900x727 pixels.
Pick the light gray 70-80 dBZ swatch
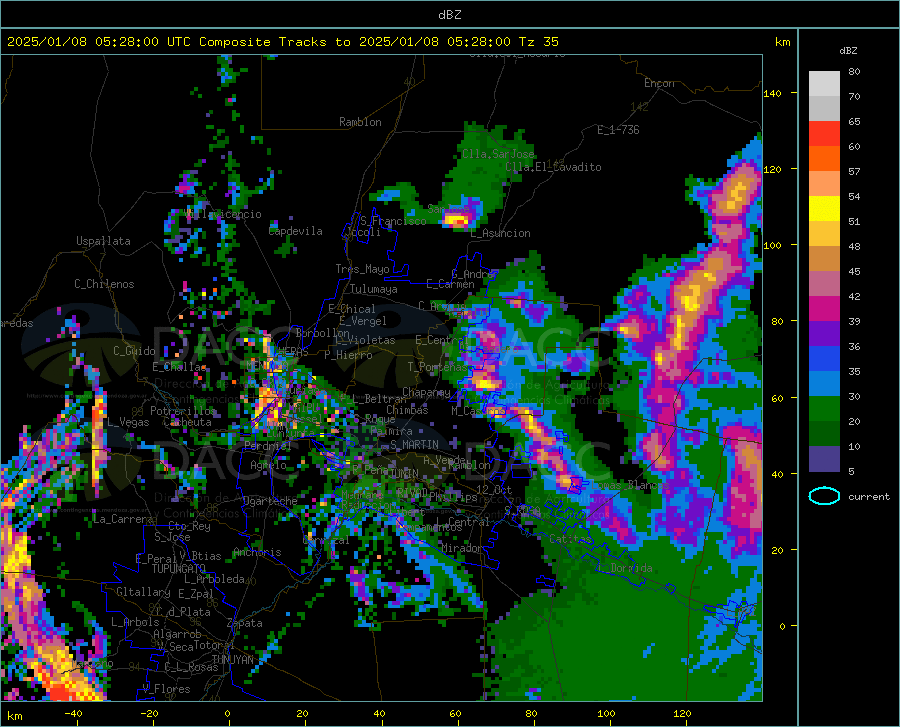click(x=824, y=84)
